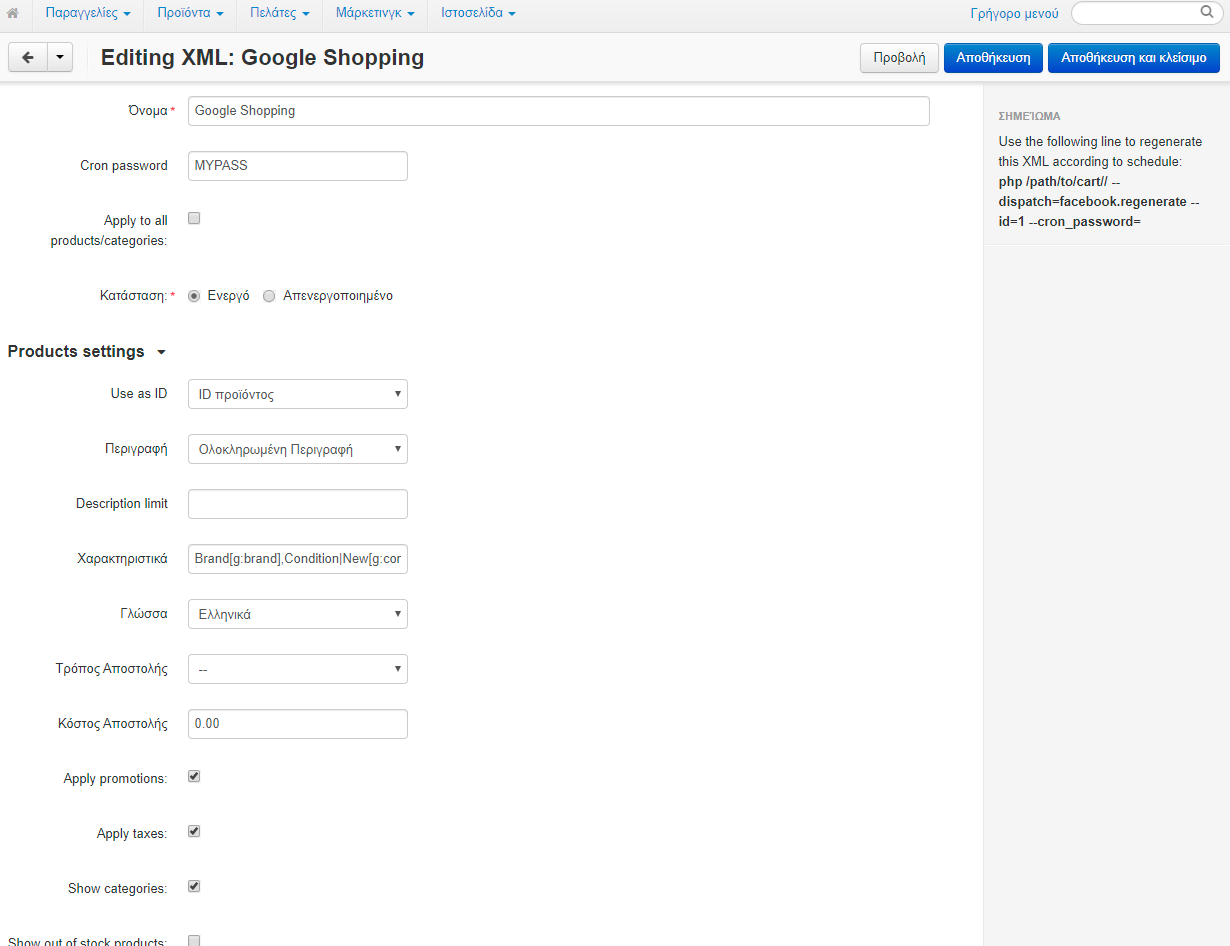Viewport: 1230px width, 946px height.
Task: Open the dropdown caret next to back arrow
Action: (60, 58)
